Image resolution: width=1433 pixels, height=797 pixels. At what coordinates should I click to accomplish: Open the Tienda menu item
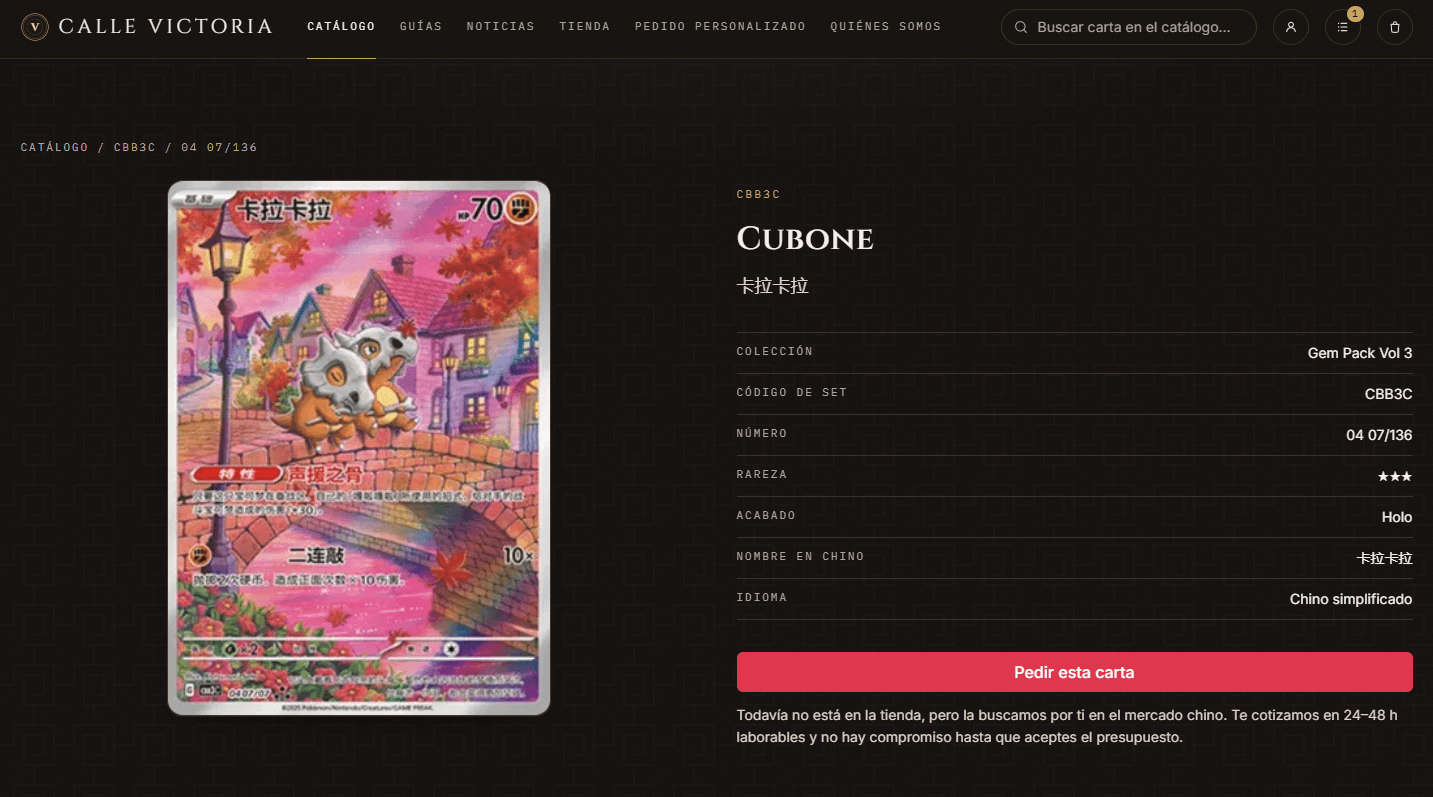tap(585, 27)
